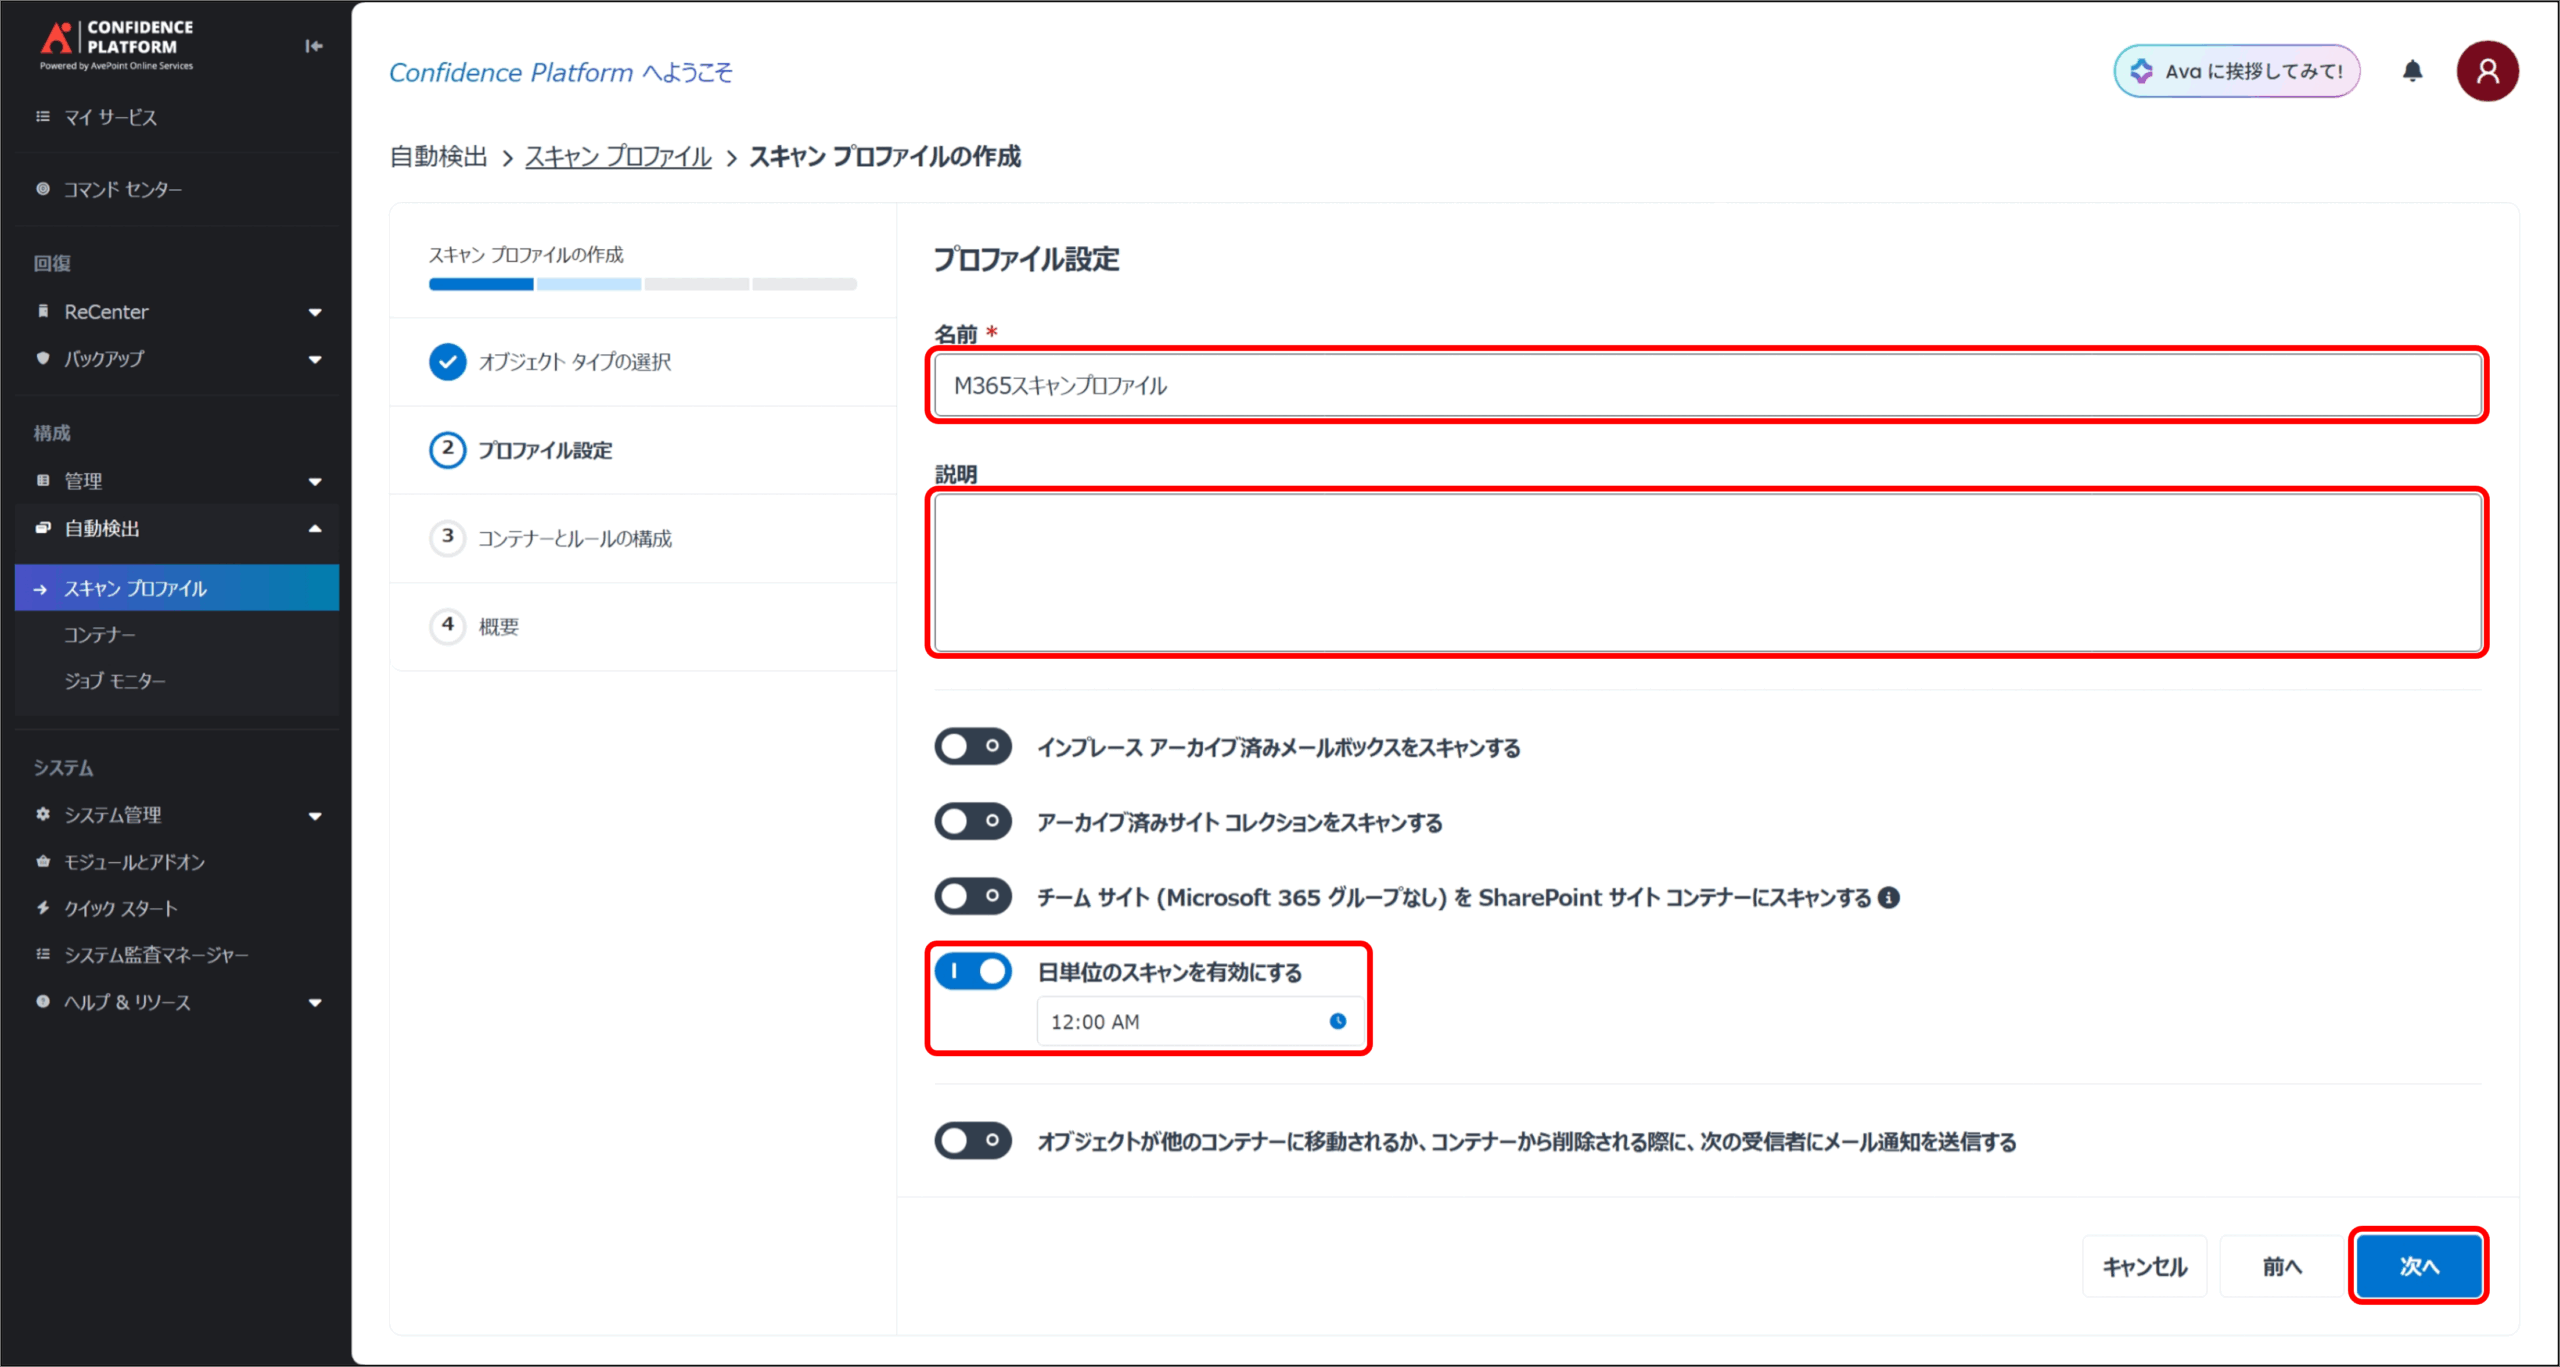Image resolution: width=2560 pixels, height=1367 pixels.
Task: Open the user account avatar
Action: tap(2487, 71)
